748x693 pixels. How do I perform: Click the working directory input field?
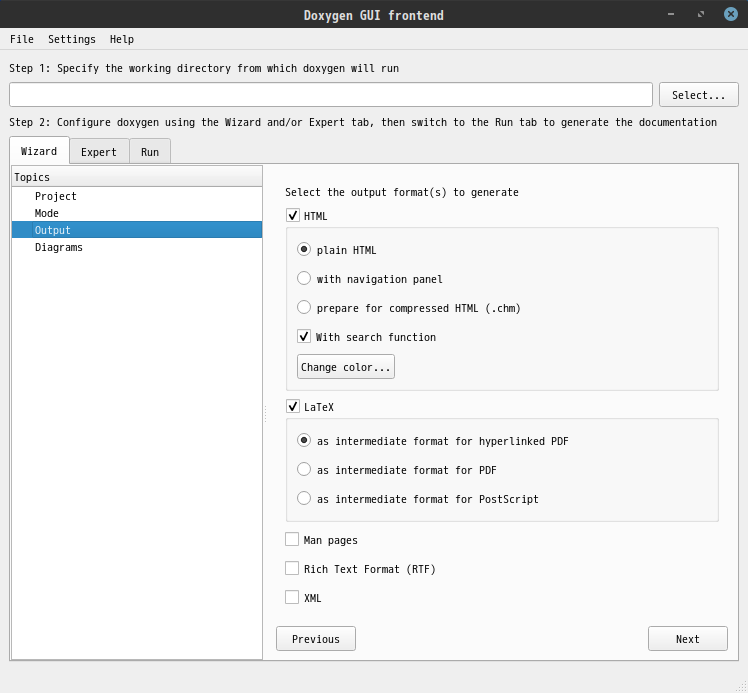pos(331,95)
